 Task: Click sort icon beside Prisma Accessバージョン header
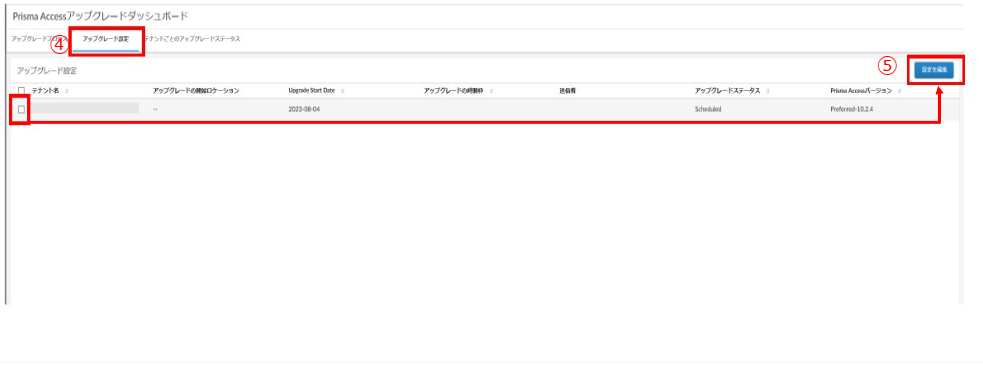click(900, 91)
